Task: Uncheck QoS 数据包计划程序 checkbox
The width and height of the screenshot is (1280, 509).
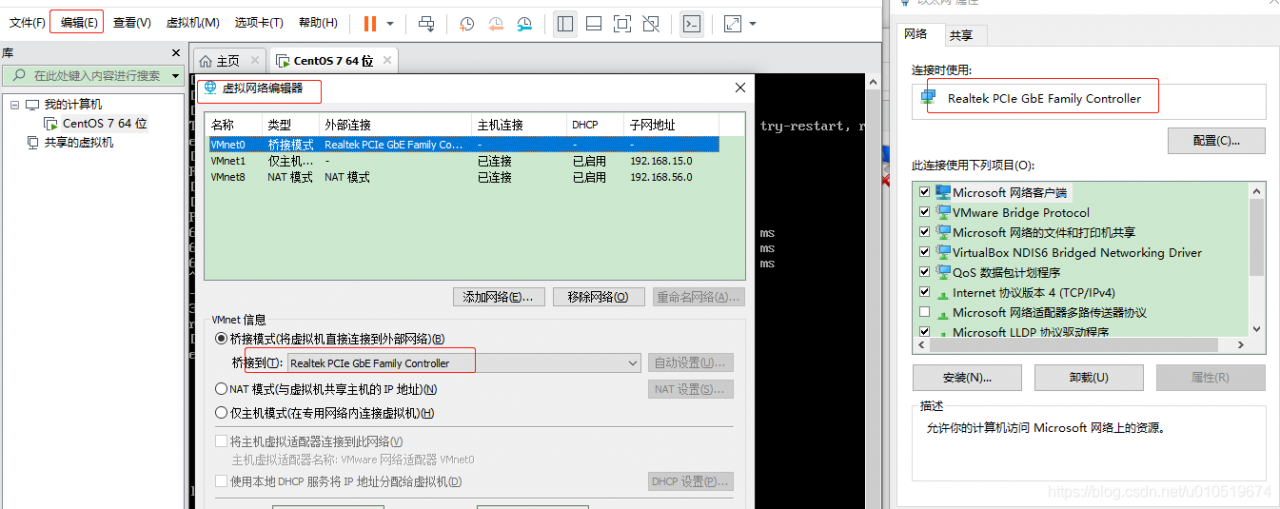Action: click(924, 272)
